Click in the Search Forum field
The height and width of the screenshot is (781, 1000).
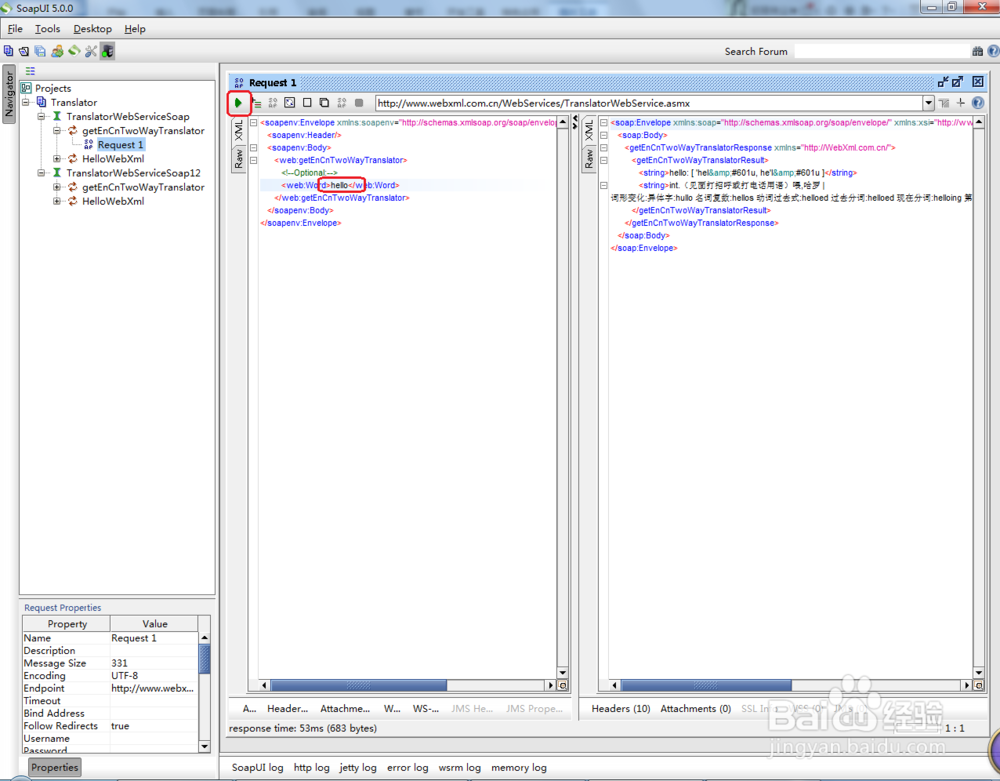pyautogui.click(x=881, y=51)
